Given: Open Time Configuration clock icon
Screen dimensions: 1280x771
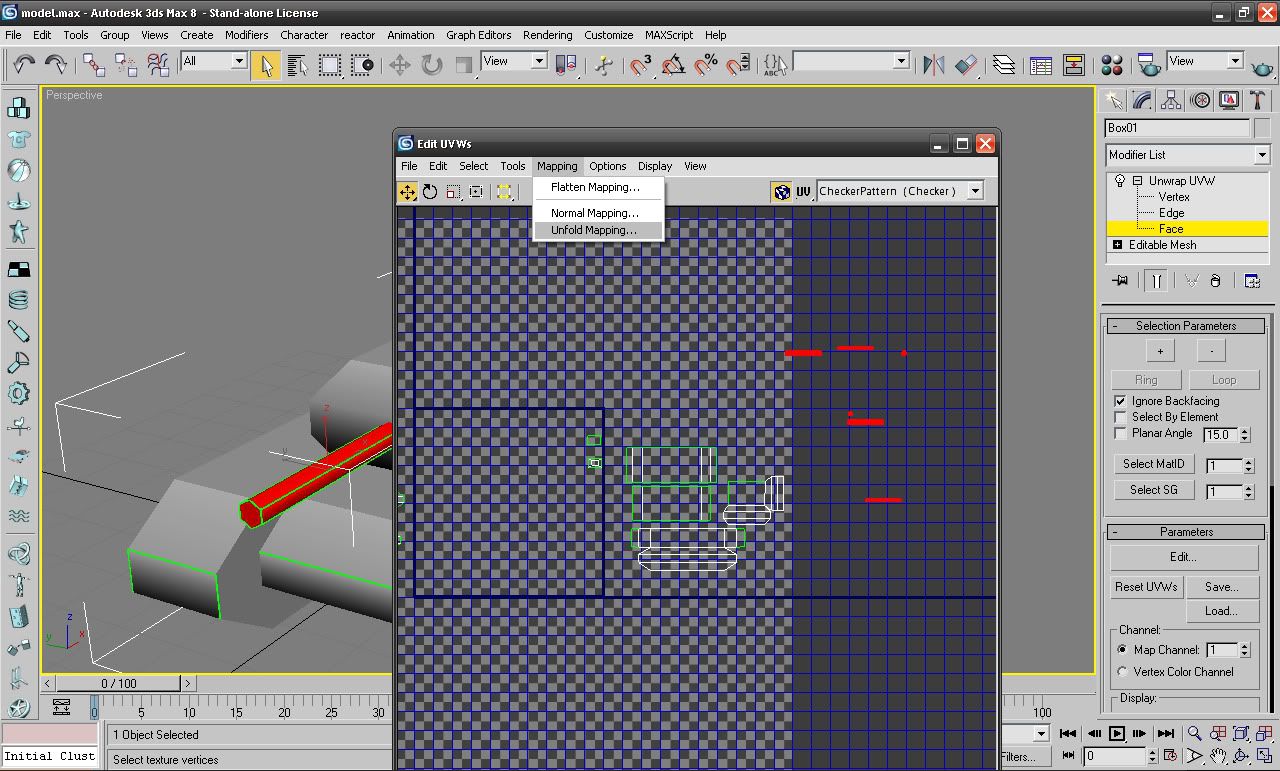Looking at the screenshot, I should [x=1171, y=756].
